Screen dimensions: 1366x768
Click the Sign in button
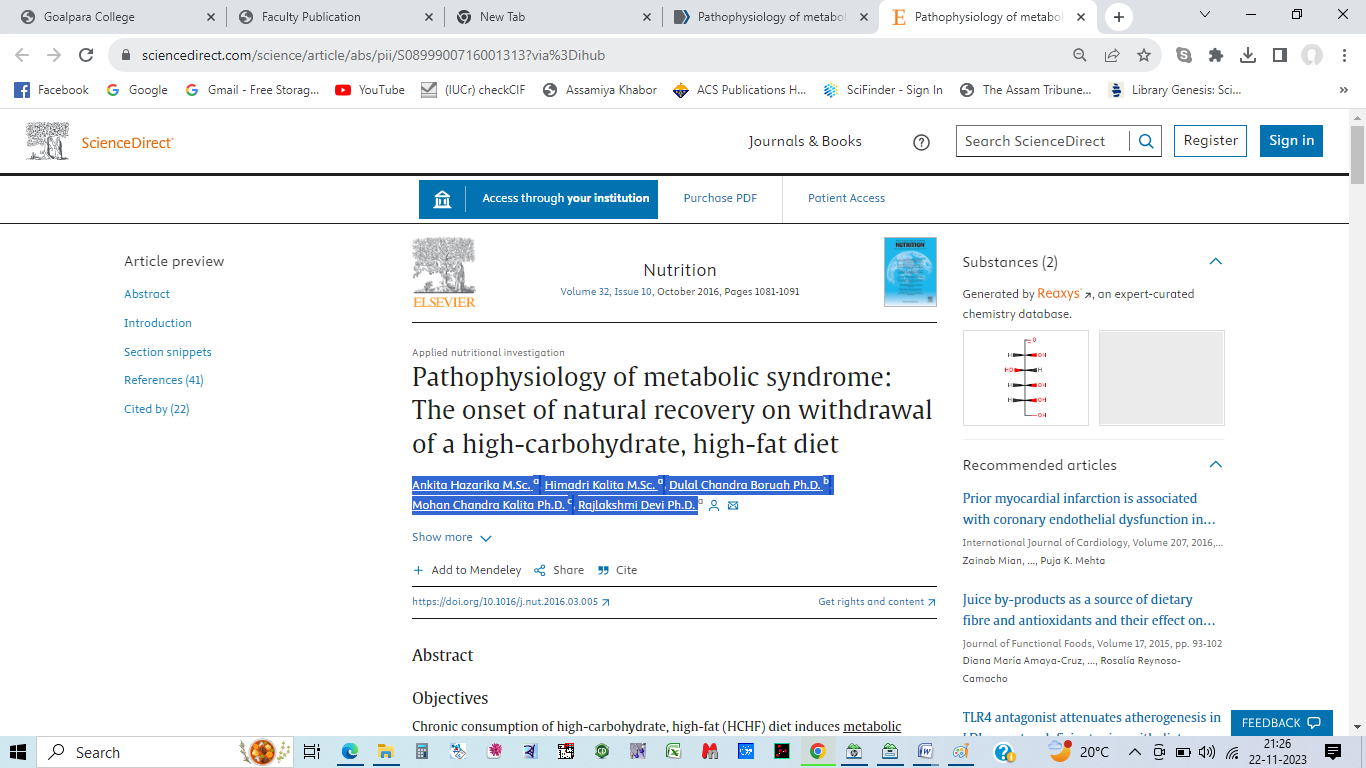click(1290, 141)
